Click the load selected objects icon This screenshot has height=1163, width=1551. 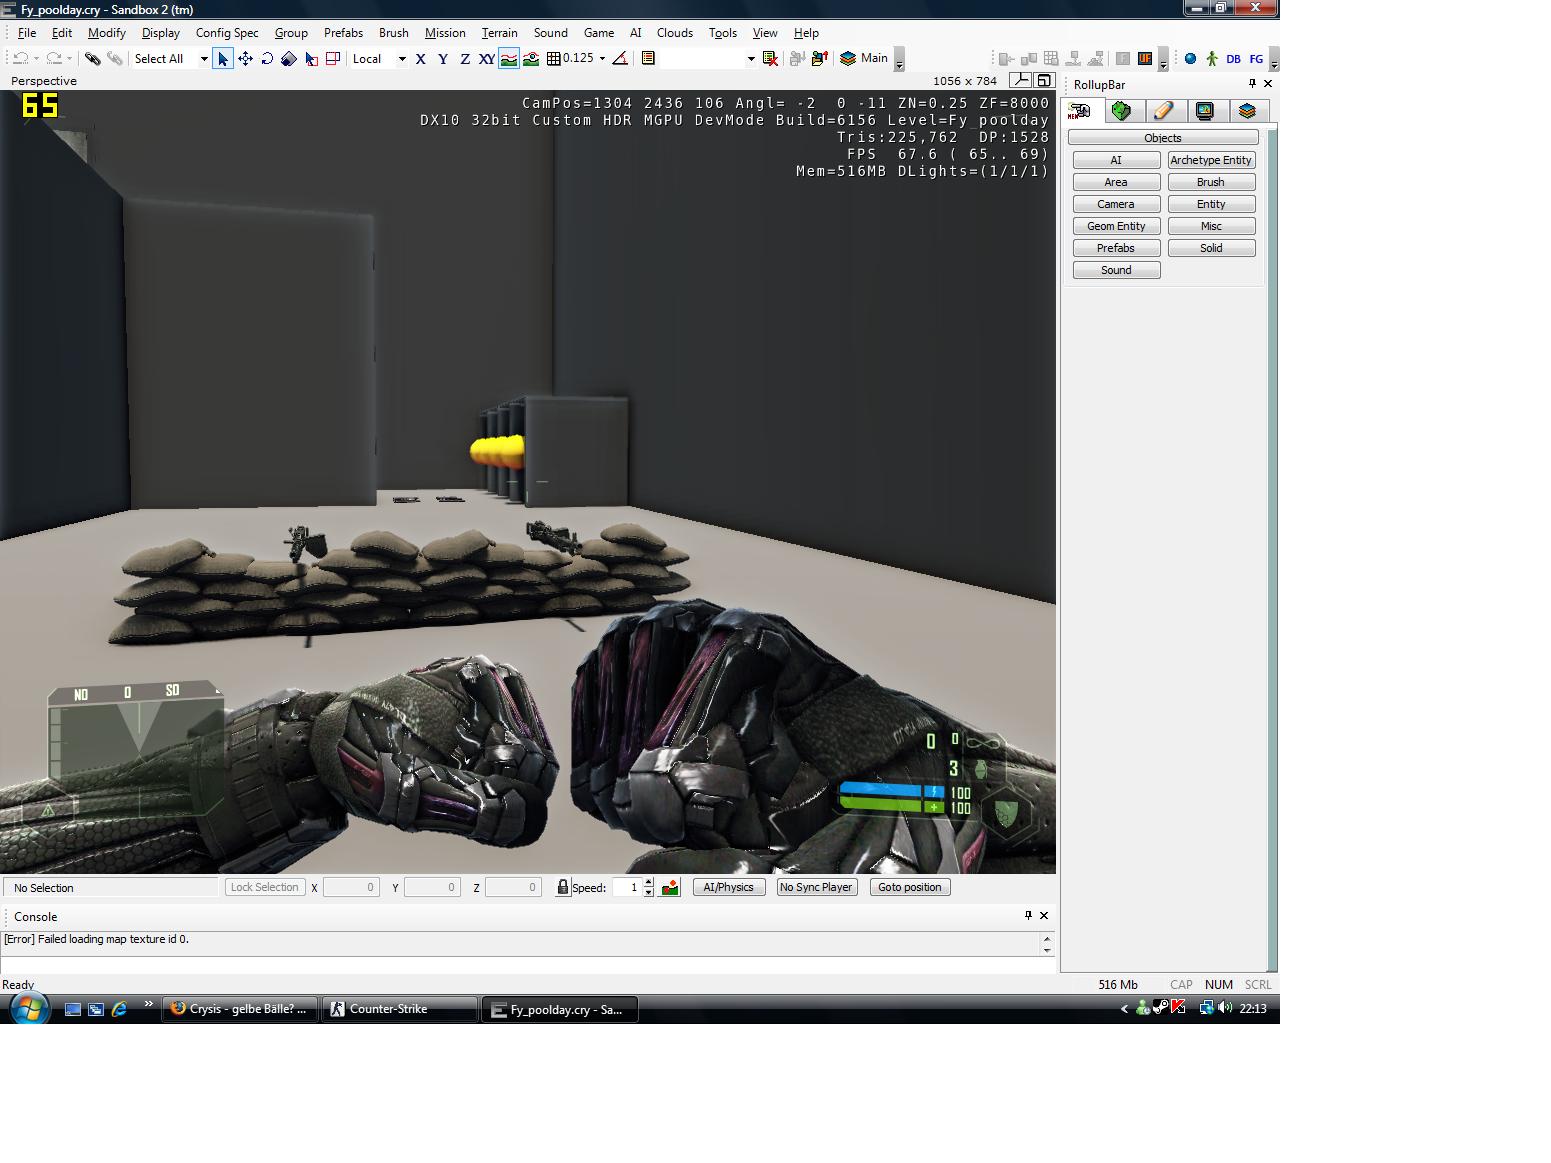coord(819,59)
